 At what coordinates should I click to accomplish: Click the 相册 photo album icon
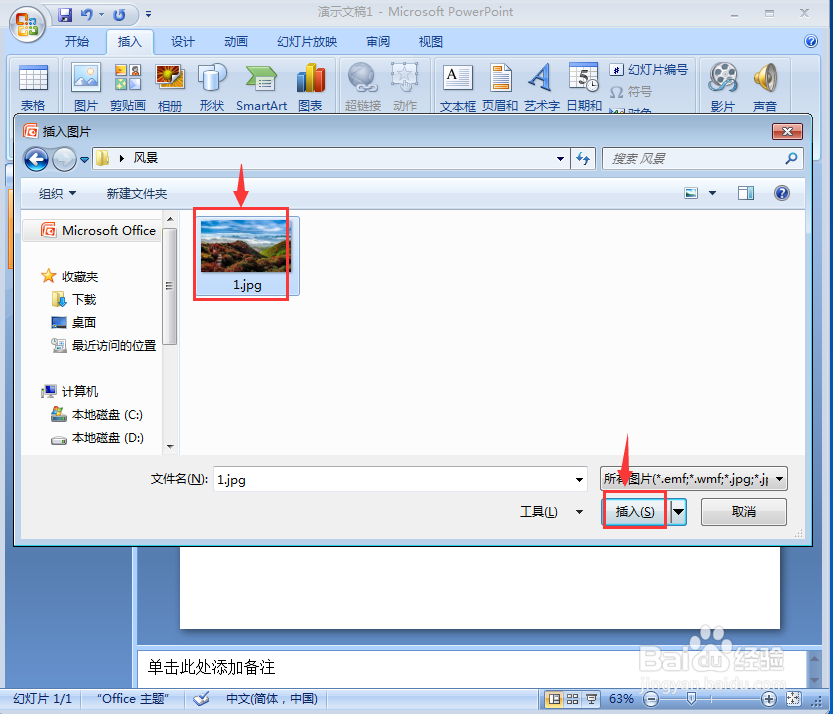(x=170, y=87)
